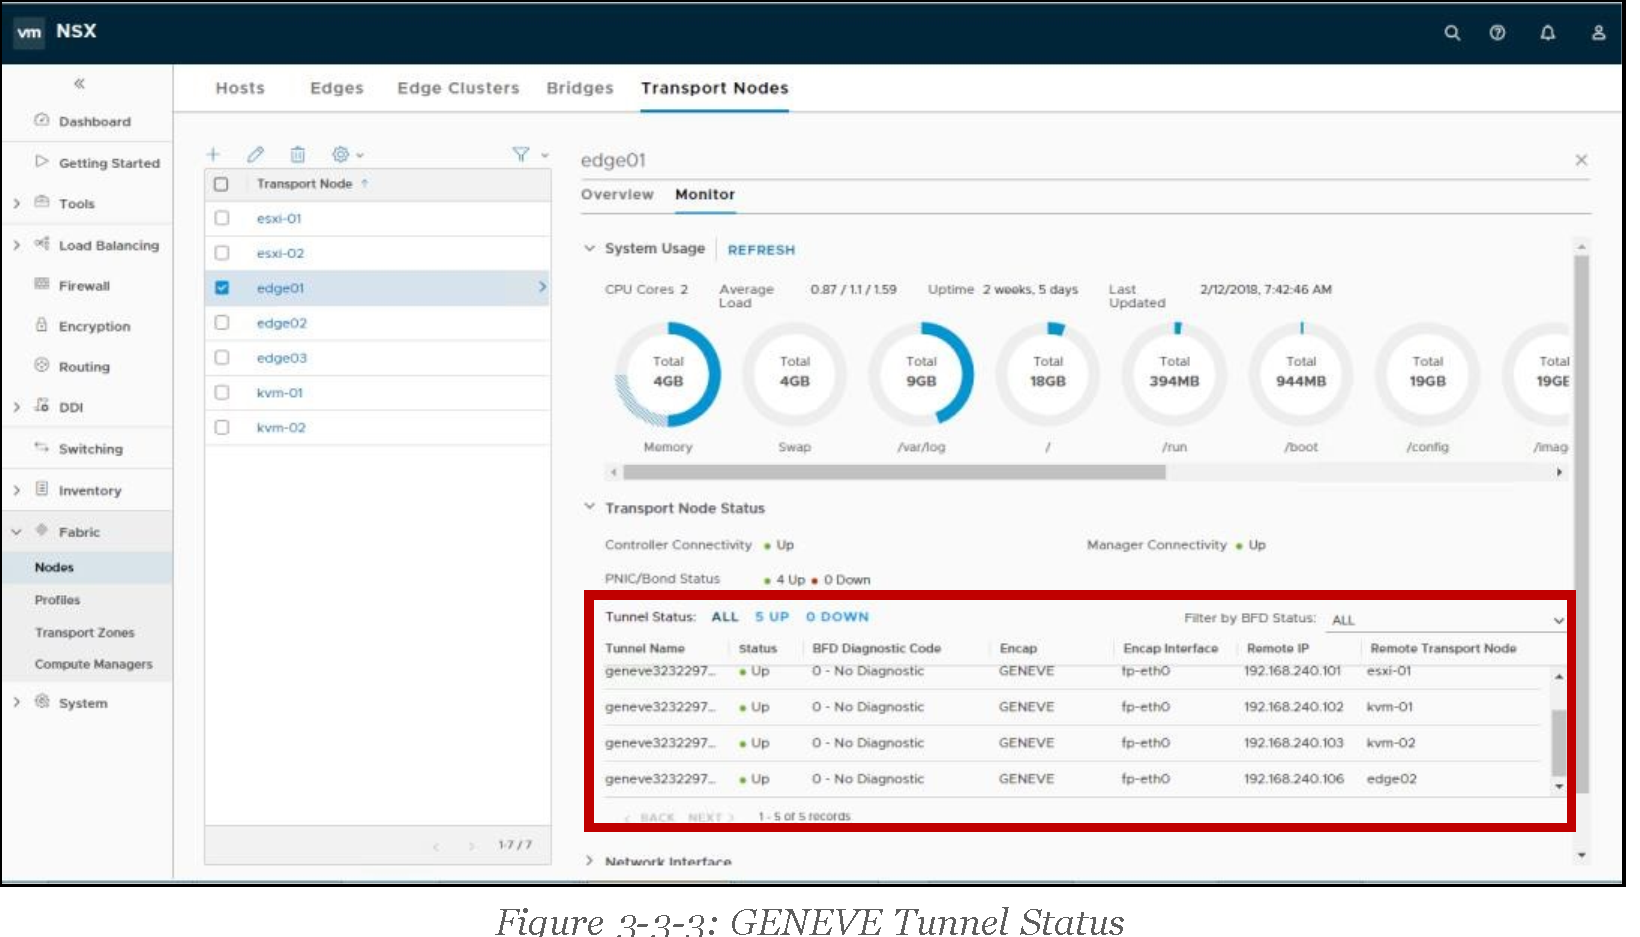Viewport: 1640px width, 937px height.
Task: Open the kvm-01 transport node link
Action: coord(280,393)
